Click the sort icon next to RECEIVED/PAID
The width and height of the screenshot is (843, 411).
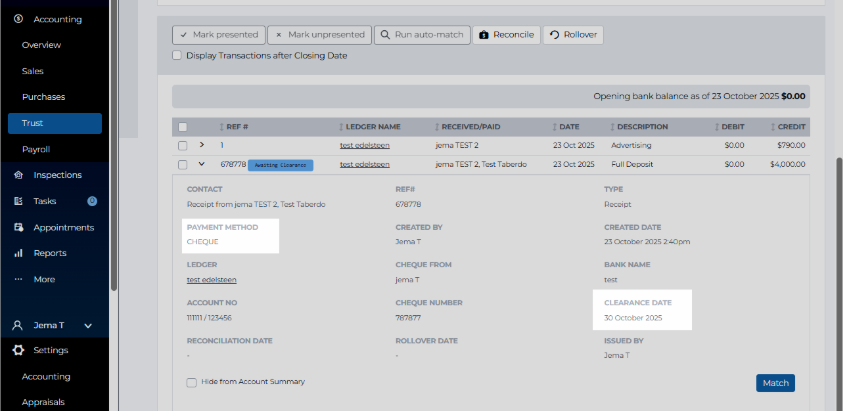point(437,127)
